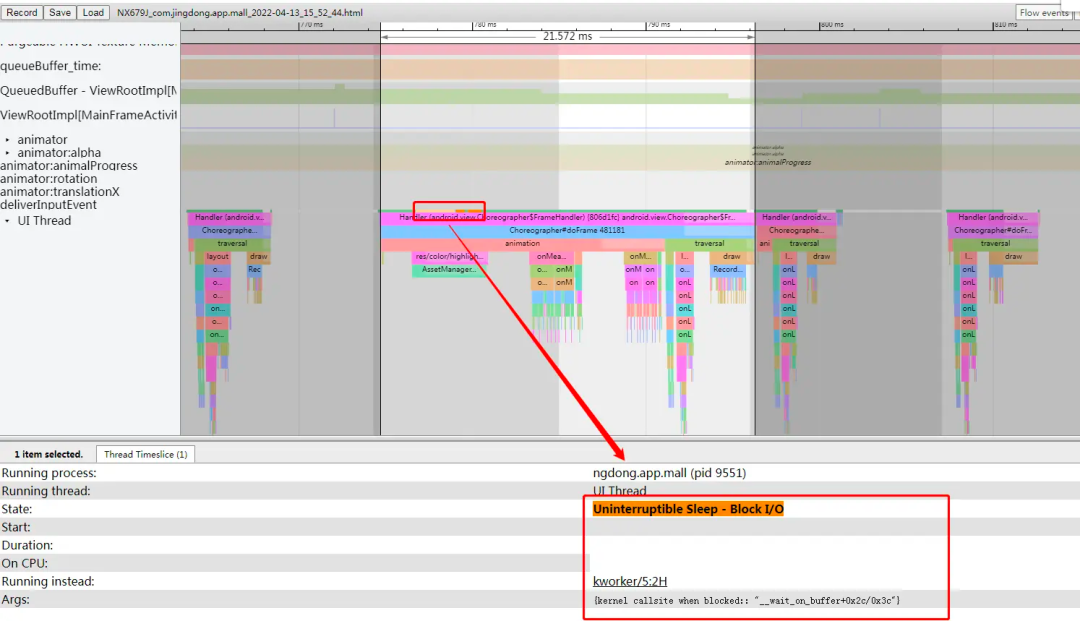This screenshot has width=1080, height=621.
Task: Switch to the Thread Timeslice (1) tab
Action: (x=145, y=454)
